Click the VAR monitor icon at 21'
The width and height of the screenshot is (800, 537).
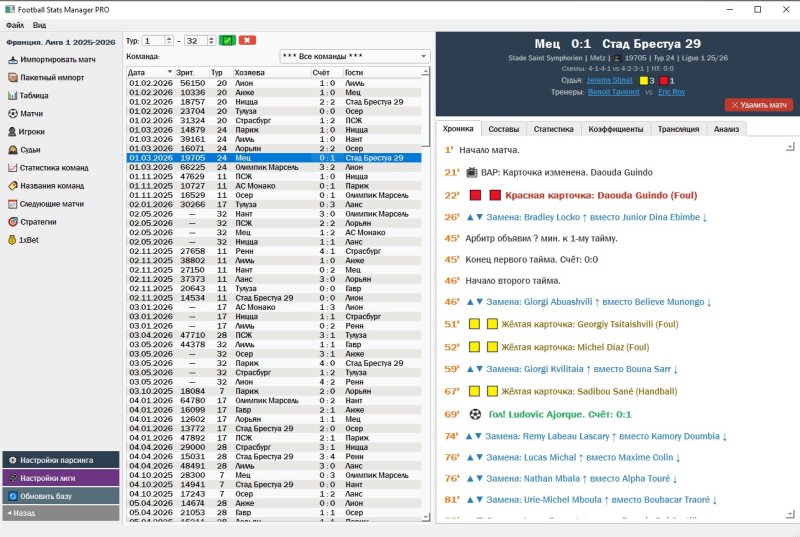click(x=472, y=172)
